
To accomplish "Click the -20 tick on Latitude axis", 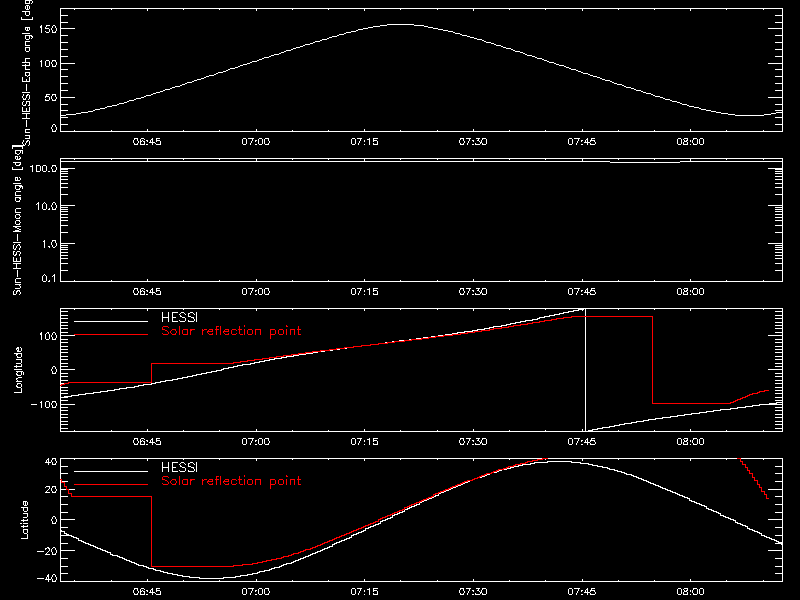I will (47, 552).
